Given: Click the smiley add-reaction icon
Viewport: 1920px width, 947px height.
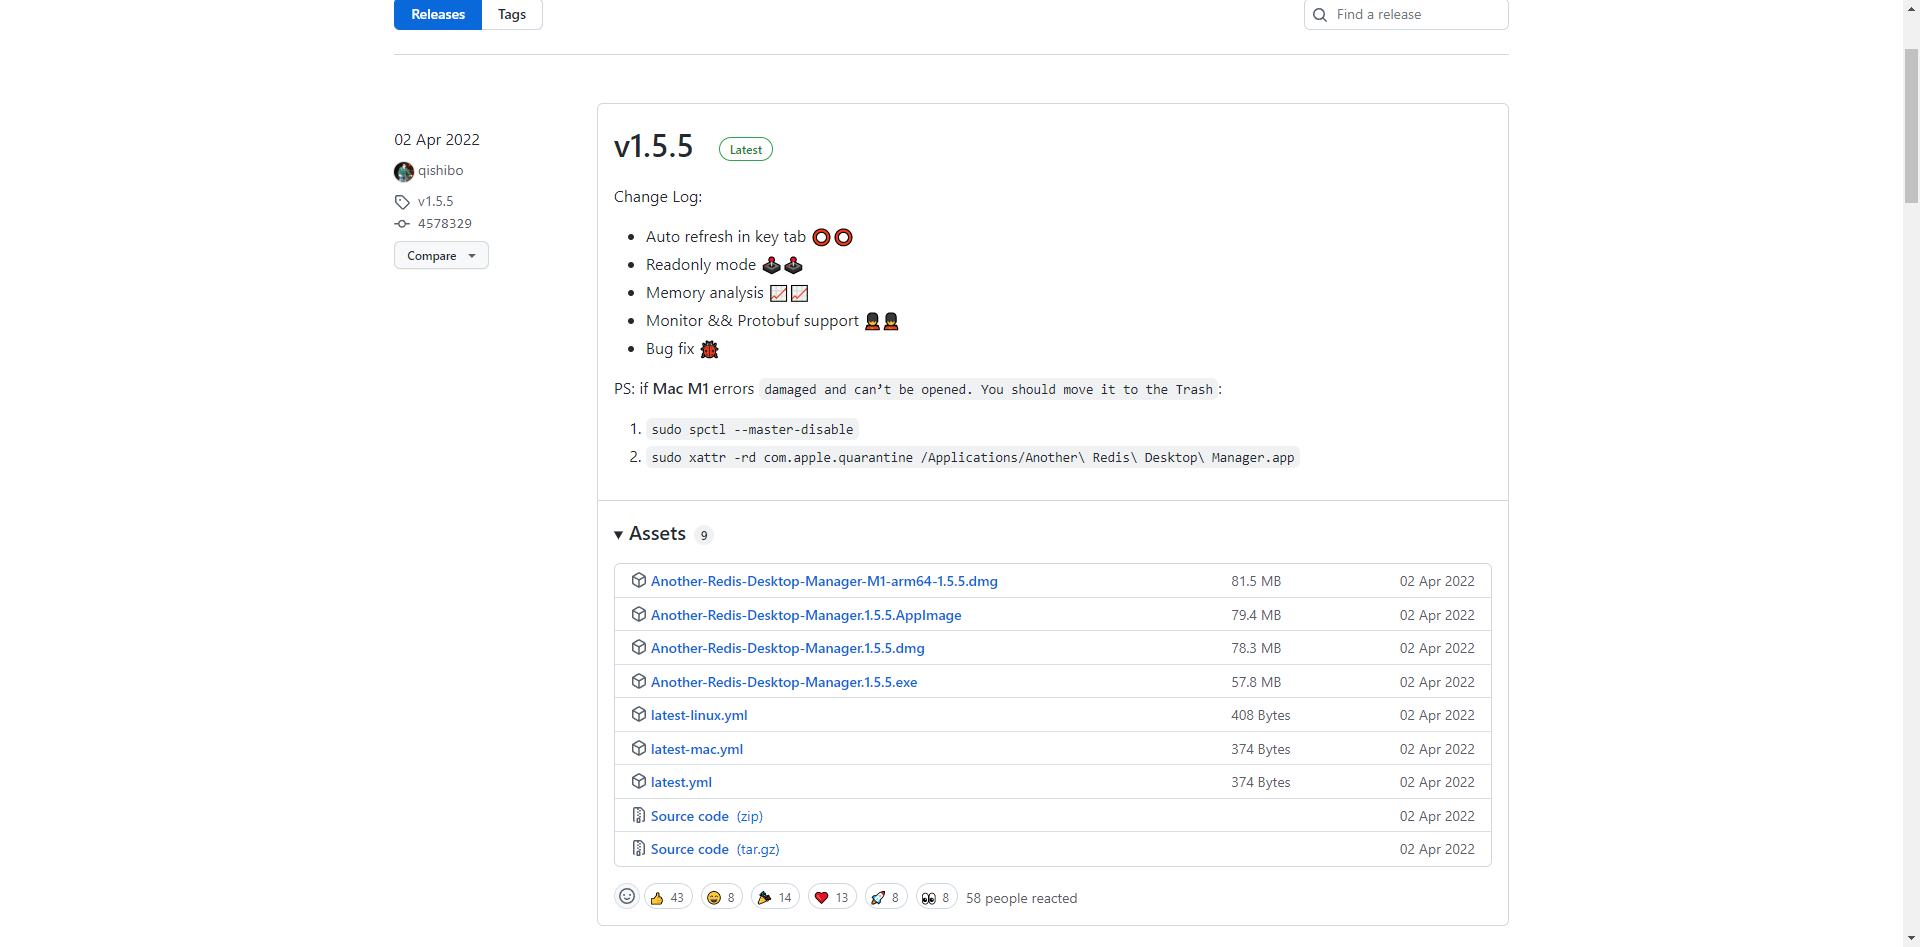Looking at the screenshot, I should click(x=627, y=897).
